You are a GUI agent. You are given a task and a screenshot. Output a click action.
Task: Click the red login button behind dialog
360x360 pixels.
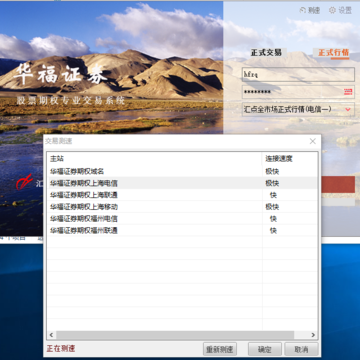pyautogui.click(x=338, y=184)
